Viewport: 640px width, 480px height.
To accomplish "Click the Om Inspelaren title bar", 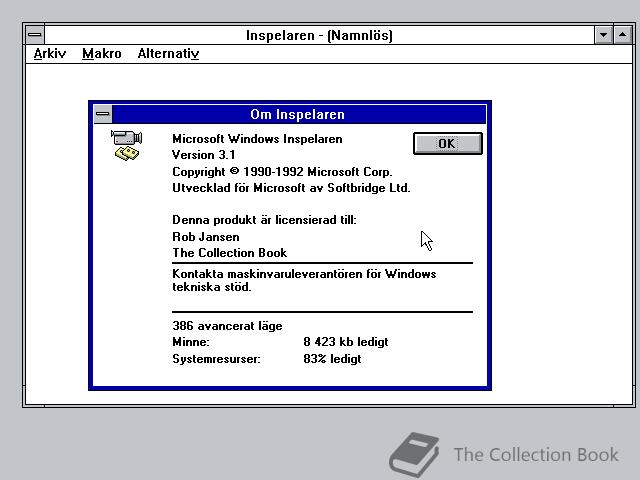I will (x=299, y=114).
